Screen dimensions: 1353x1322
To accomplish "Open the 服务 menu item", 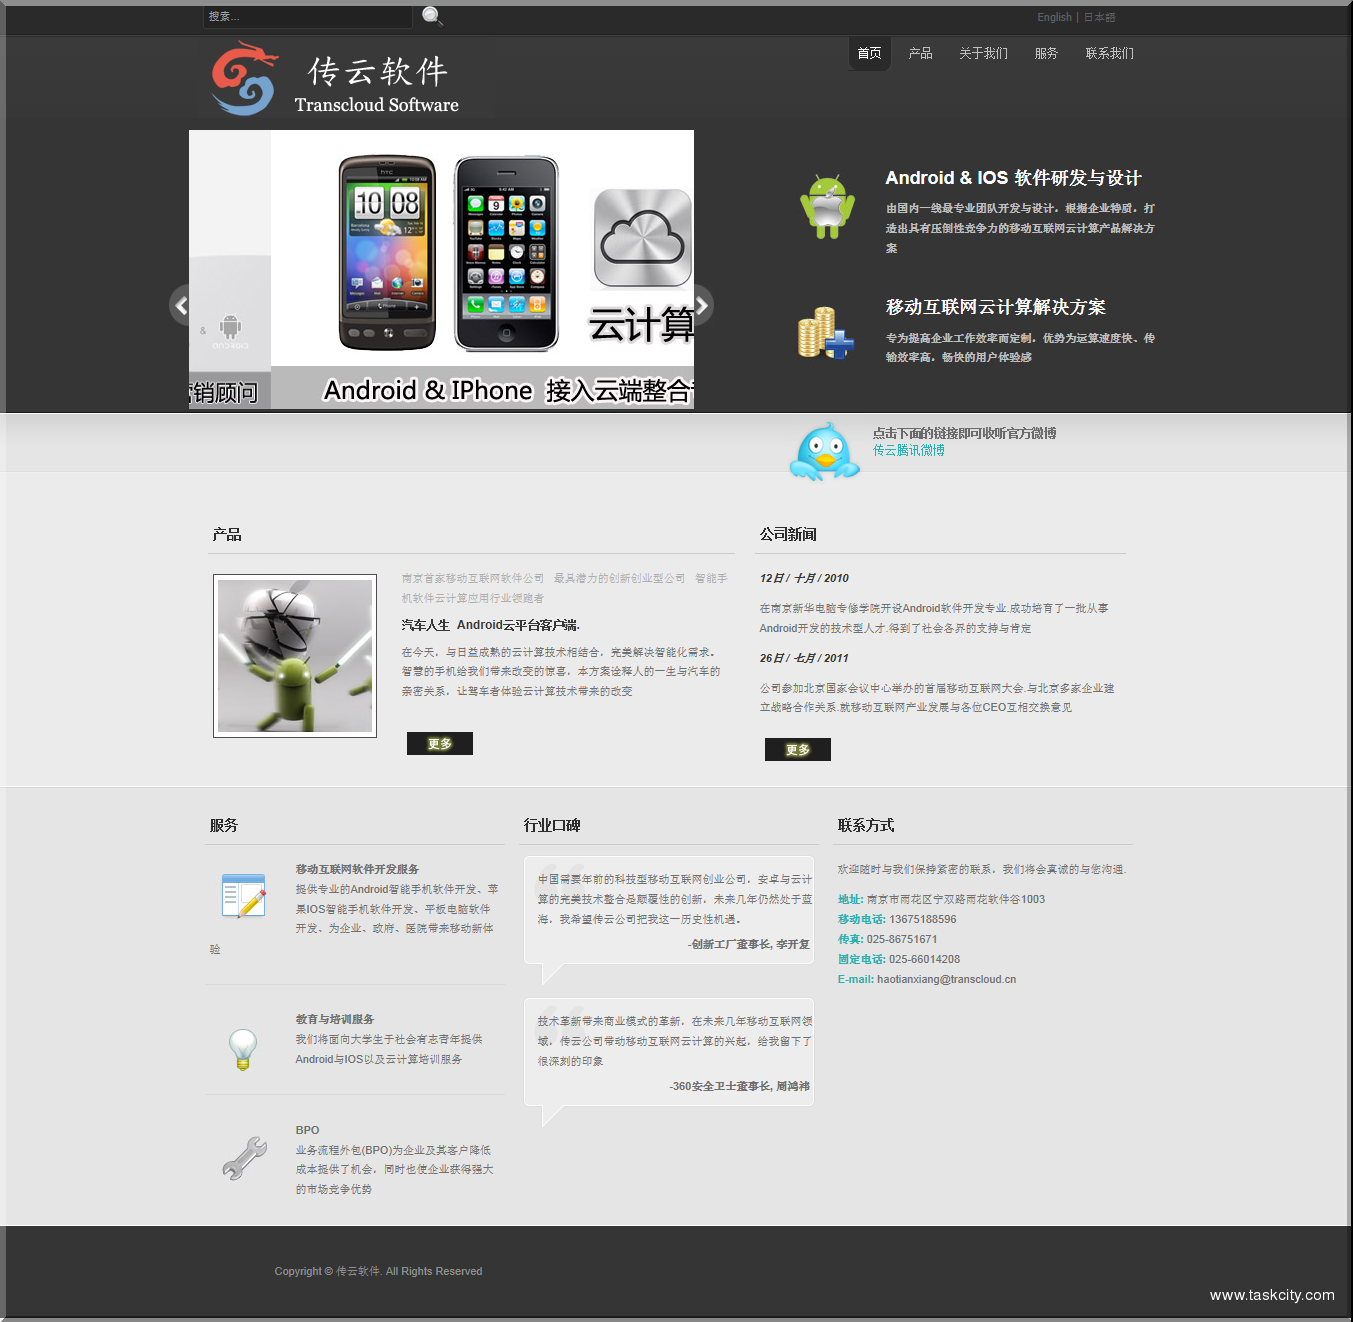I will pos(1046,53).
